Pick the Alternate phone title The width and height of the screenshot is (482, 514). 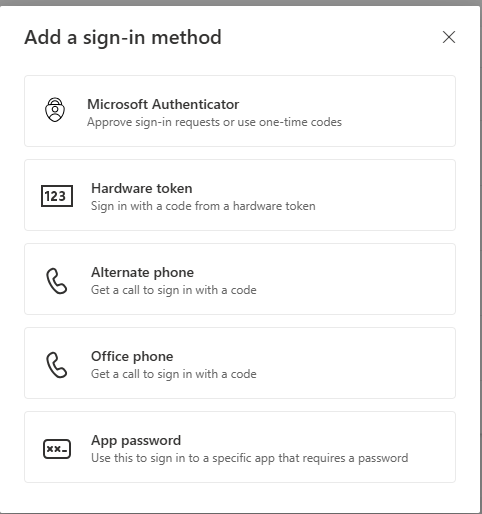pos(142,272)
